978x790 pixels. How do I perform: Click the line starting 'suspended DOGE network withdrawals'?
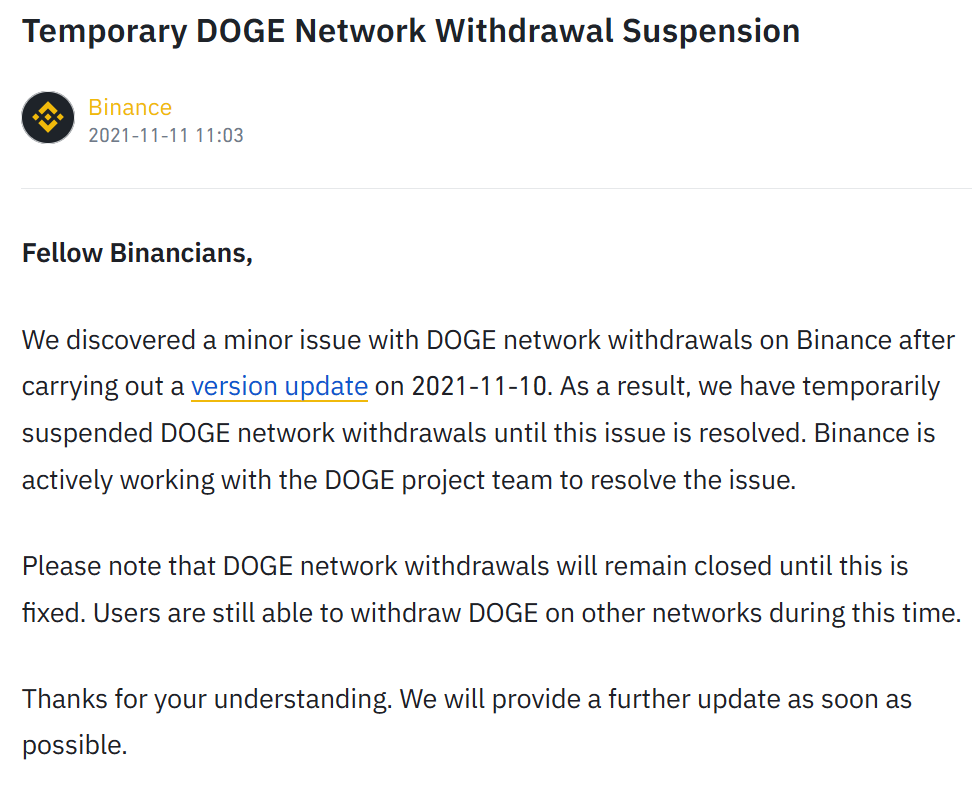click(478, 433)
